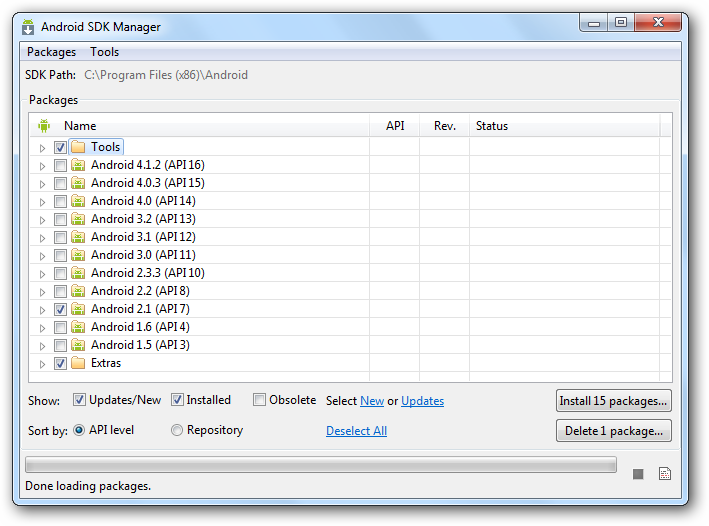Click the green Android icon in the Name header
709x526 pixels.
[44, 126]
